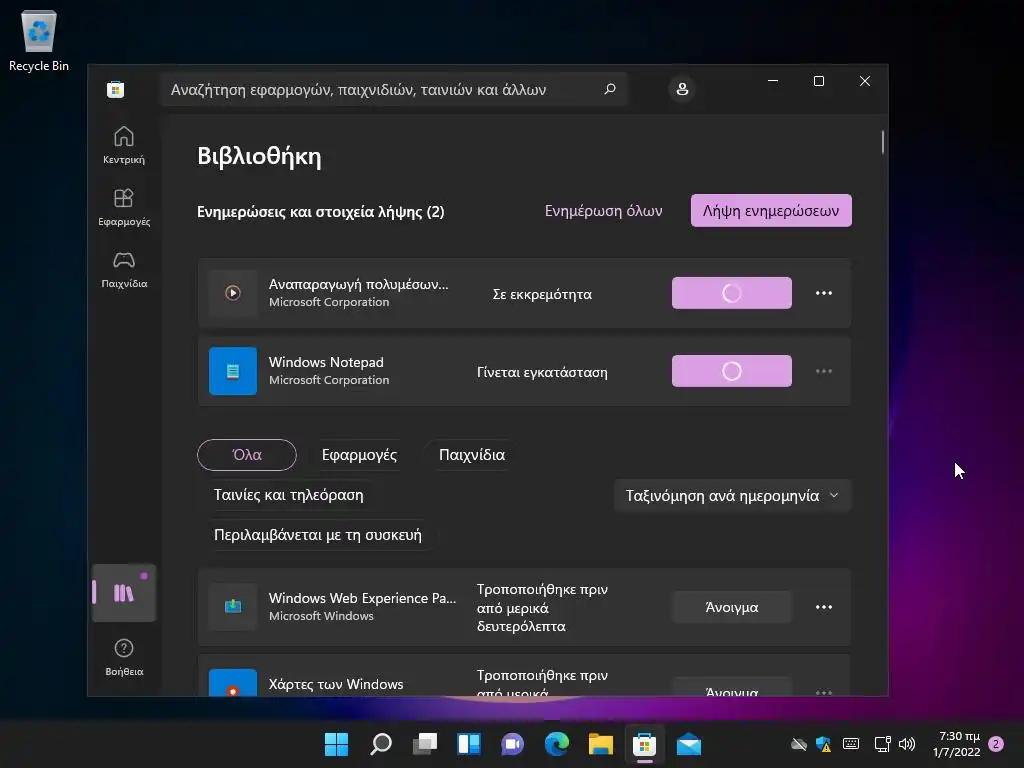The height and width of the screenshot is (768, 1024).
Task: Click Windows Web Experience Pack icon
Action: [232, 607]
